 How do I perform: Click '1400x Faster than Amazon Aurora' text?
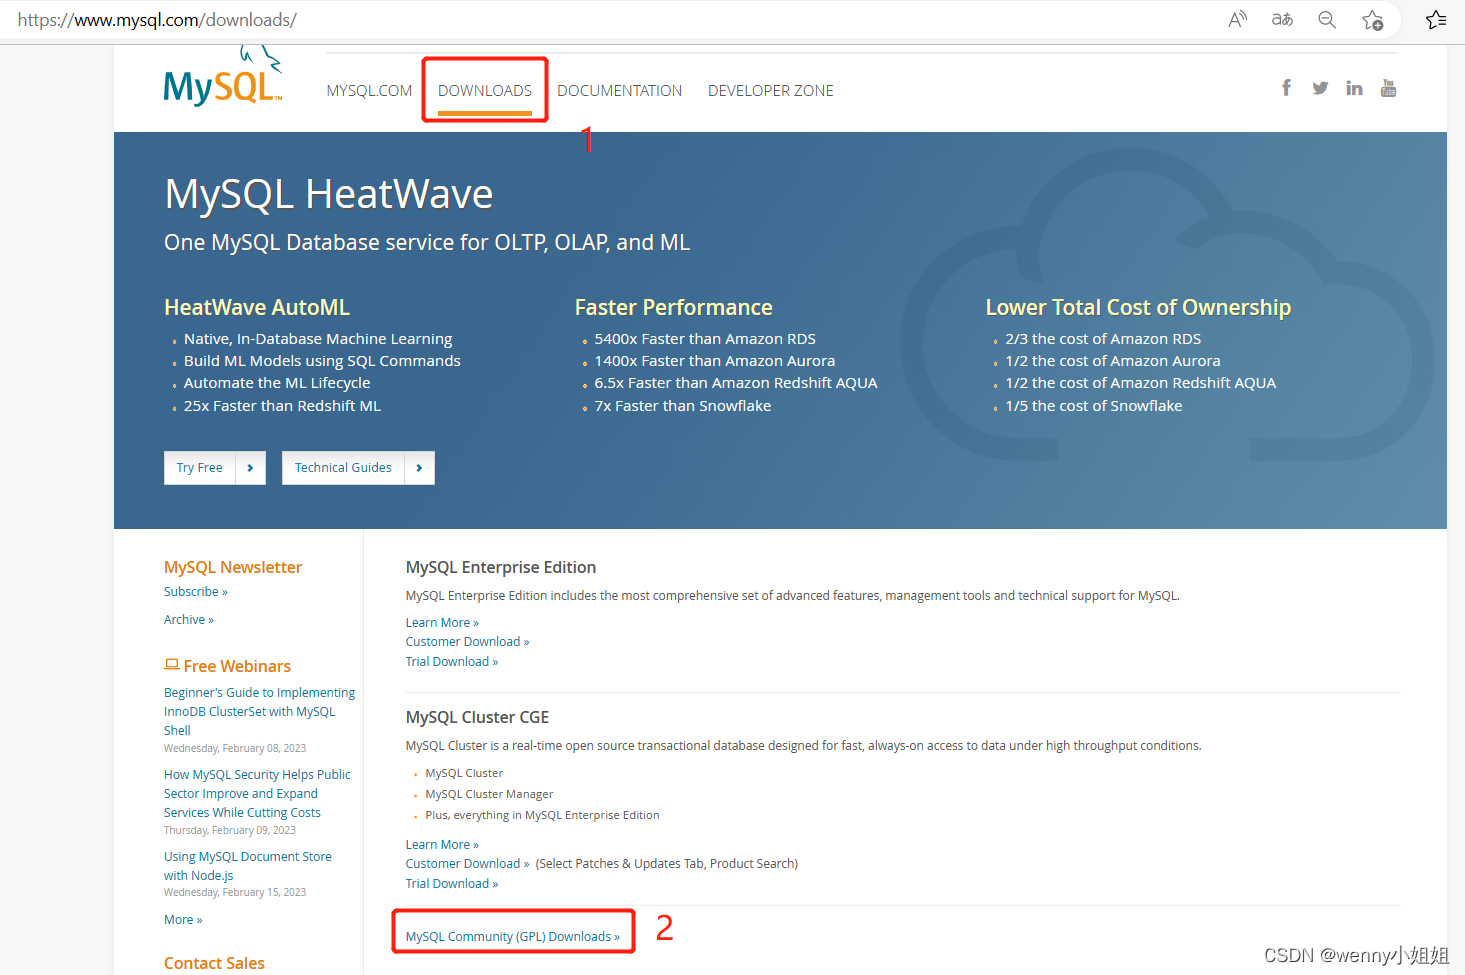coord(715,361)
